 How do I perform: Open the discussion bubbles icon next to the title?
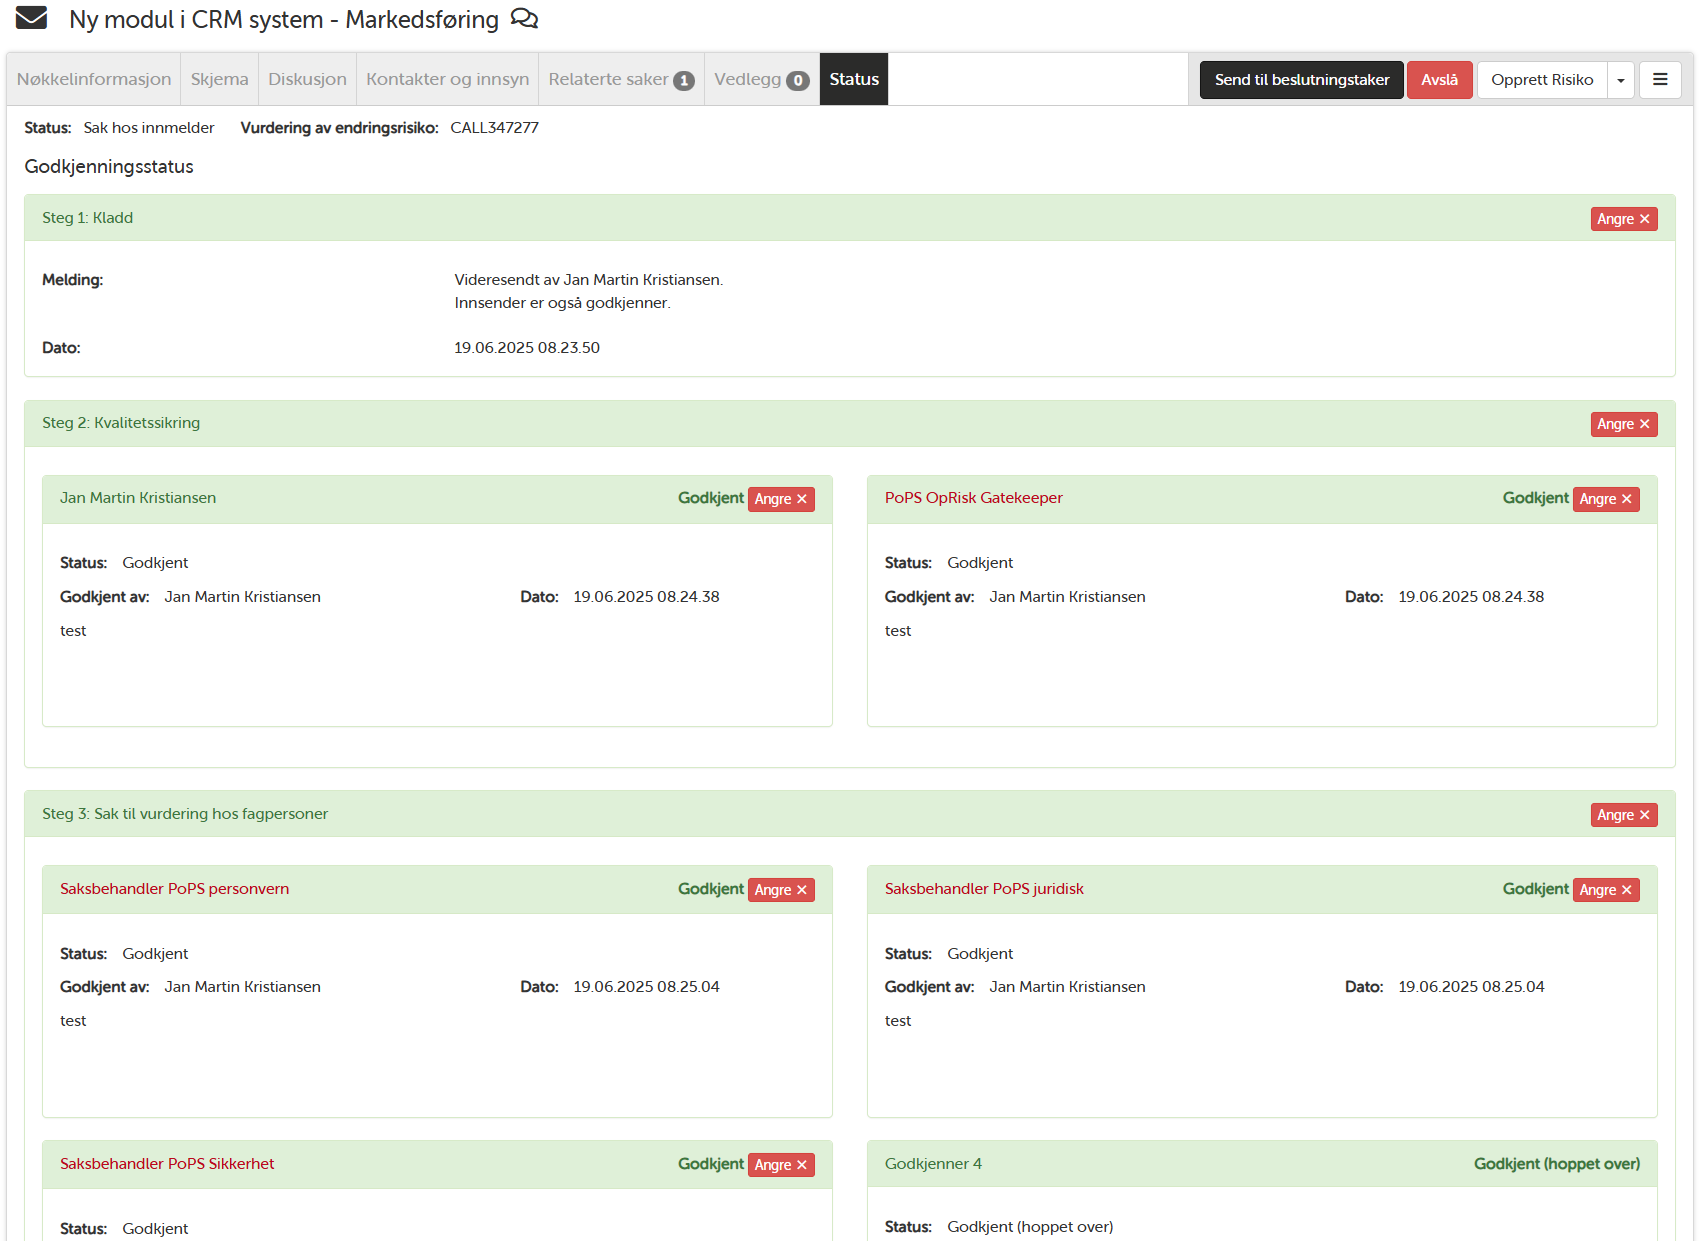click(x=524, y=19)
